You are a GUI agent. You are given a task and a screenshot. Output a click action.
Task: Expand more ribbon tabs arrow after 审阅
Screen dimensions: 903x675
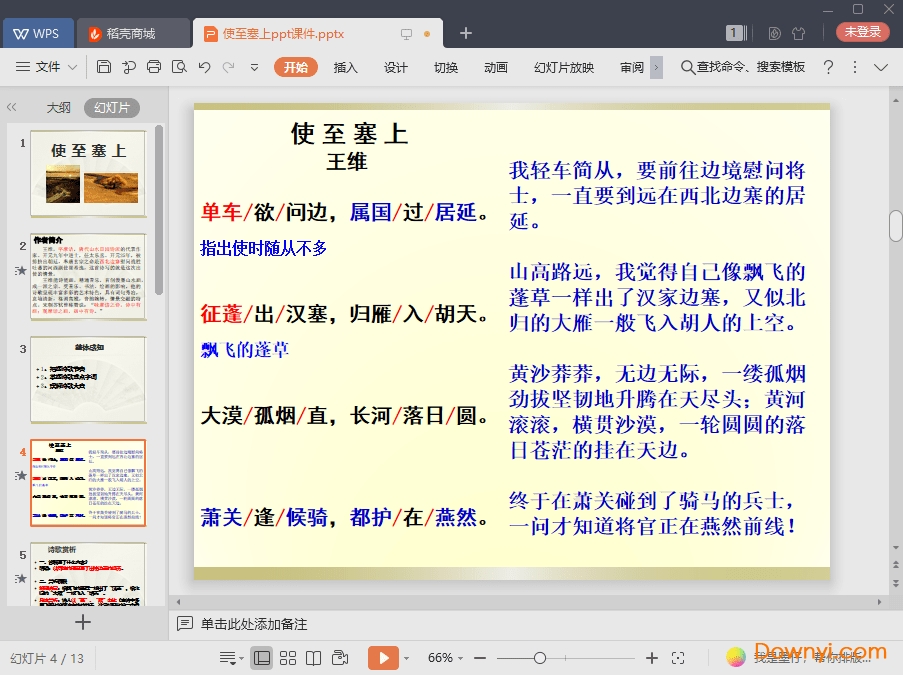pyautogui.click(x=656, y=67)
